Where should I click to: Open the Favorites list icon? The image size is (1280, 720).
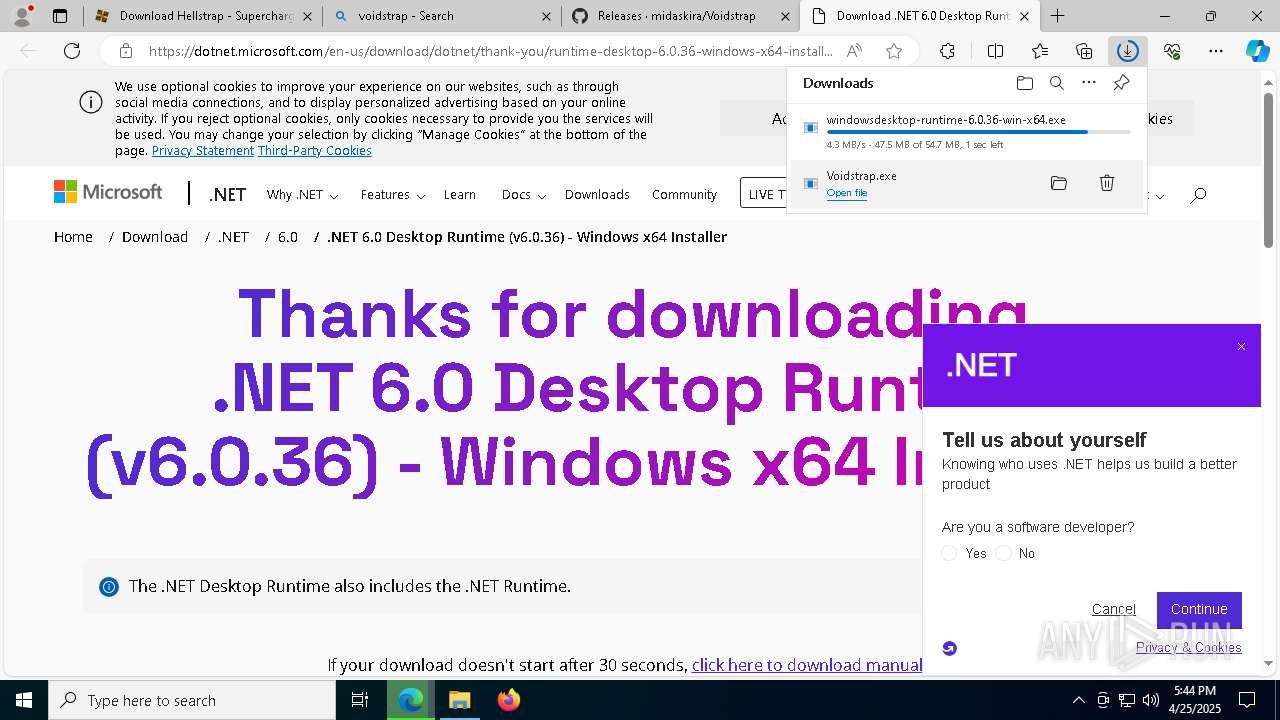[x=1040, y=51]
